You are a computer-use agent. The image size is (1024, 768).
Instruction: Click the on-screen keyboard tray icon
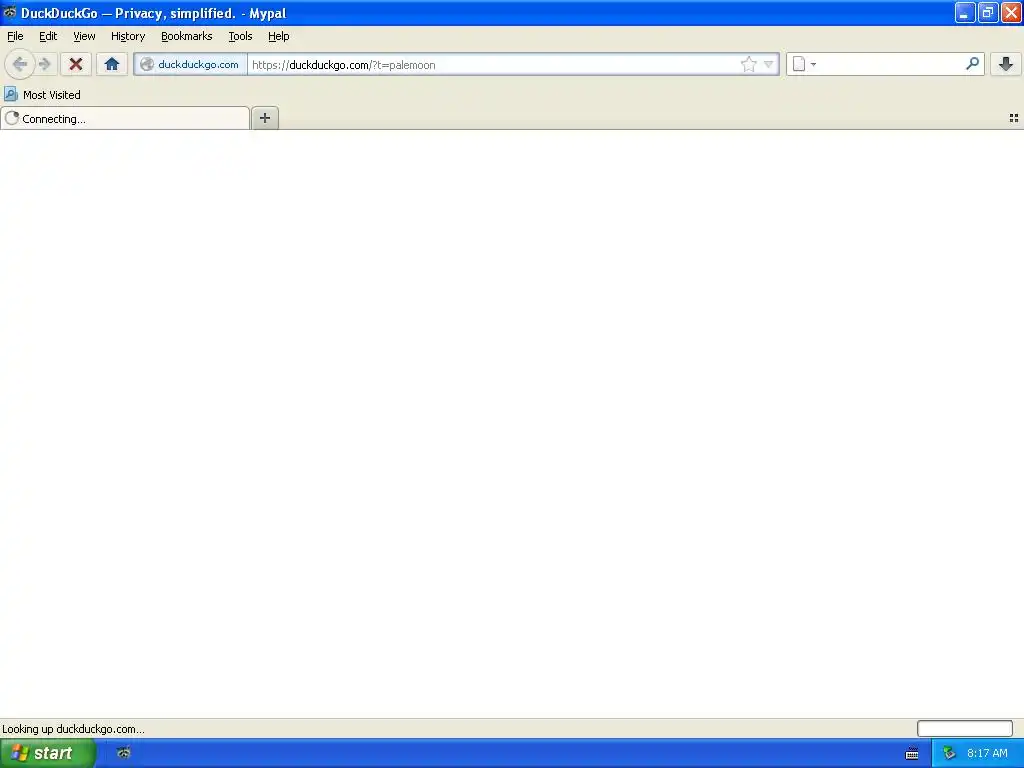(912, 754)
